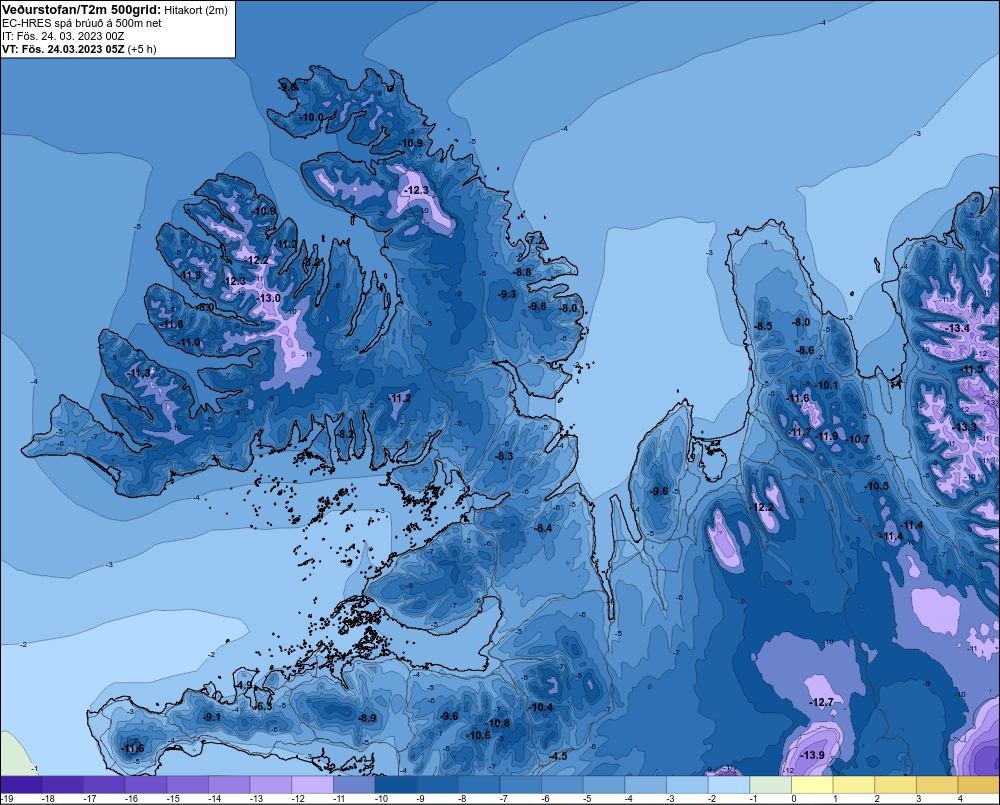
Task: Click the last legend swatch right of 4
Action: pos(978,785)
